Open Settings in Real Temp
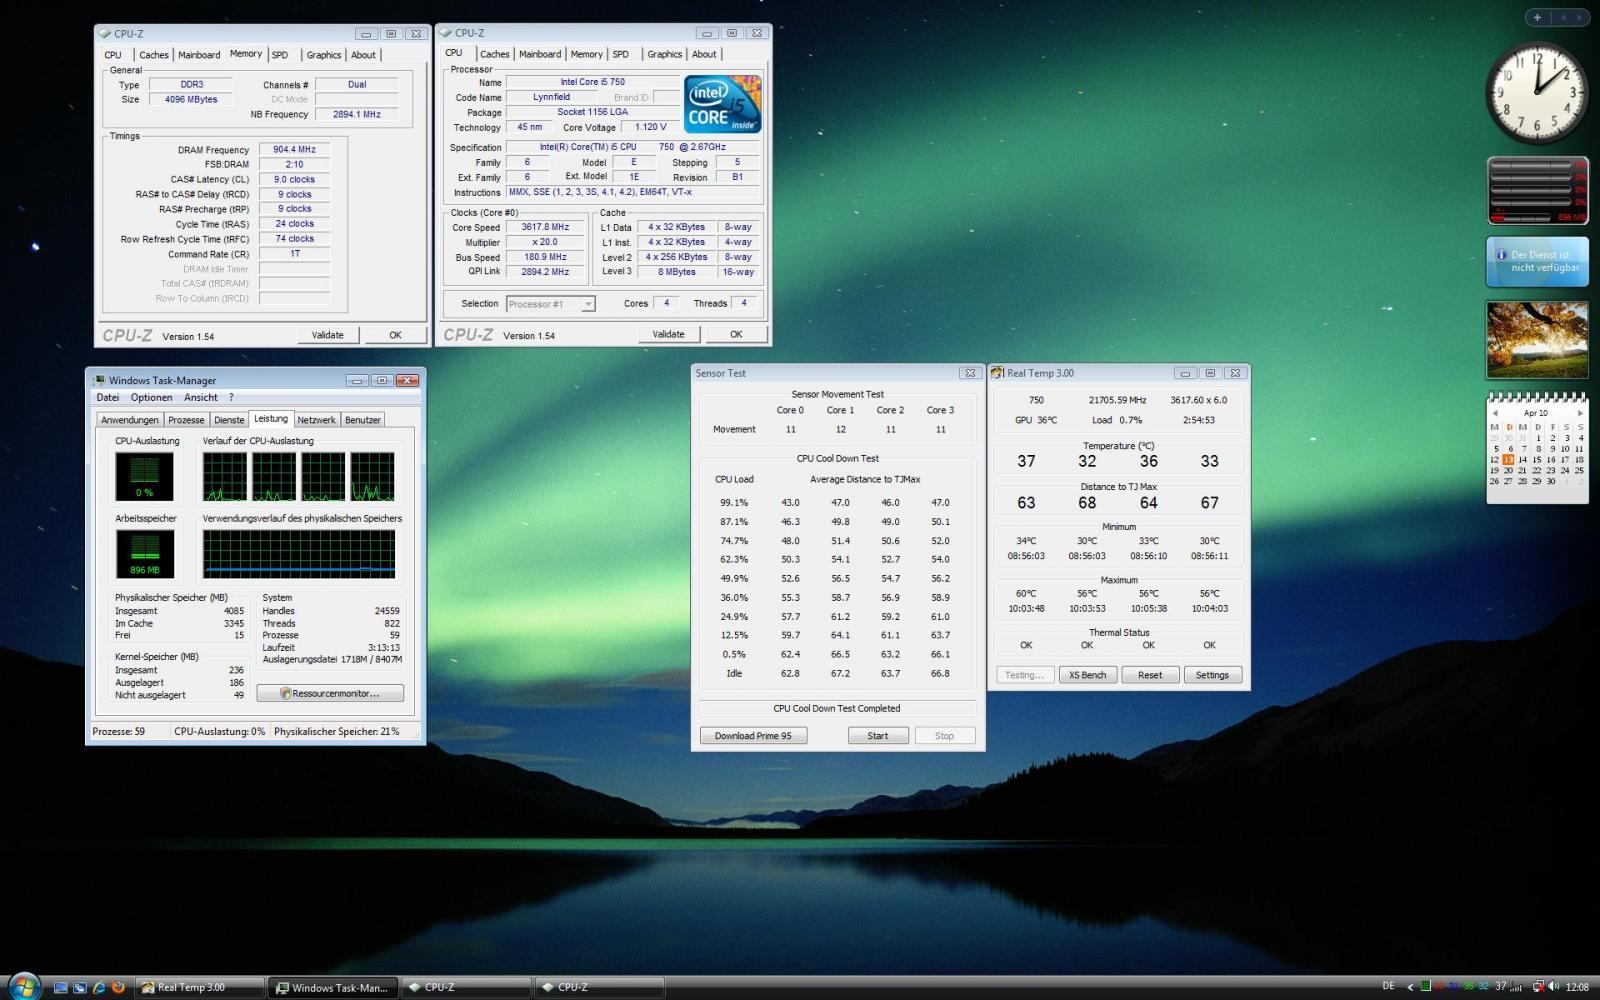1600x1000 pixels. click(1212, 675)
